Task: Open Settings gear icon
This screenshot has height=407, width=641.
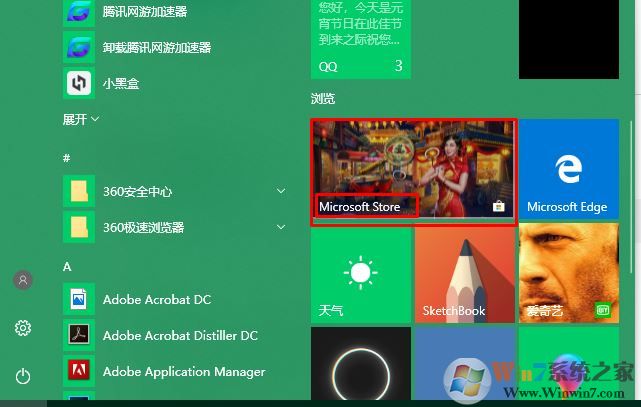Action: coord(23,328)
